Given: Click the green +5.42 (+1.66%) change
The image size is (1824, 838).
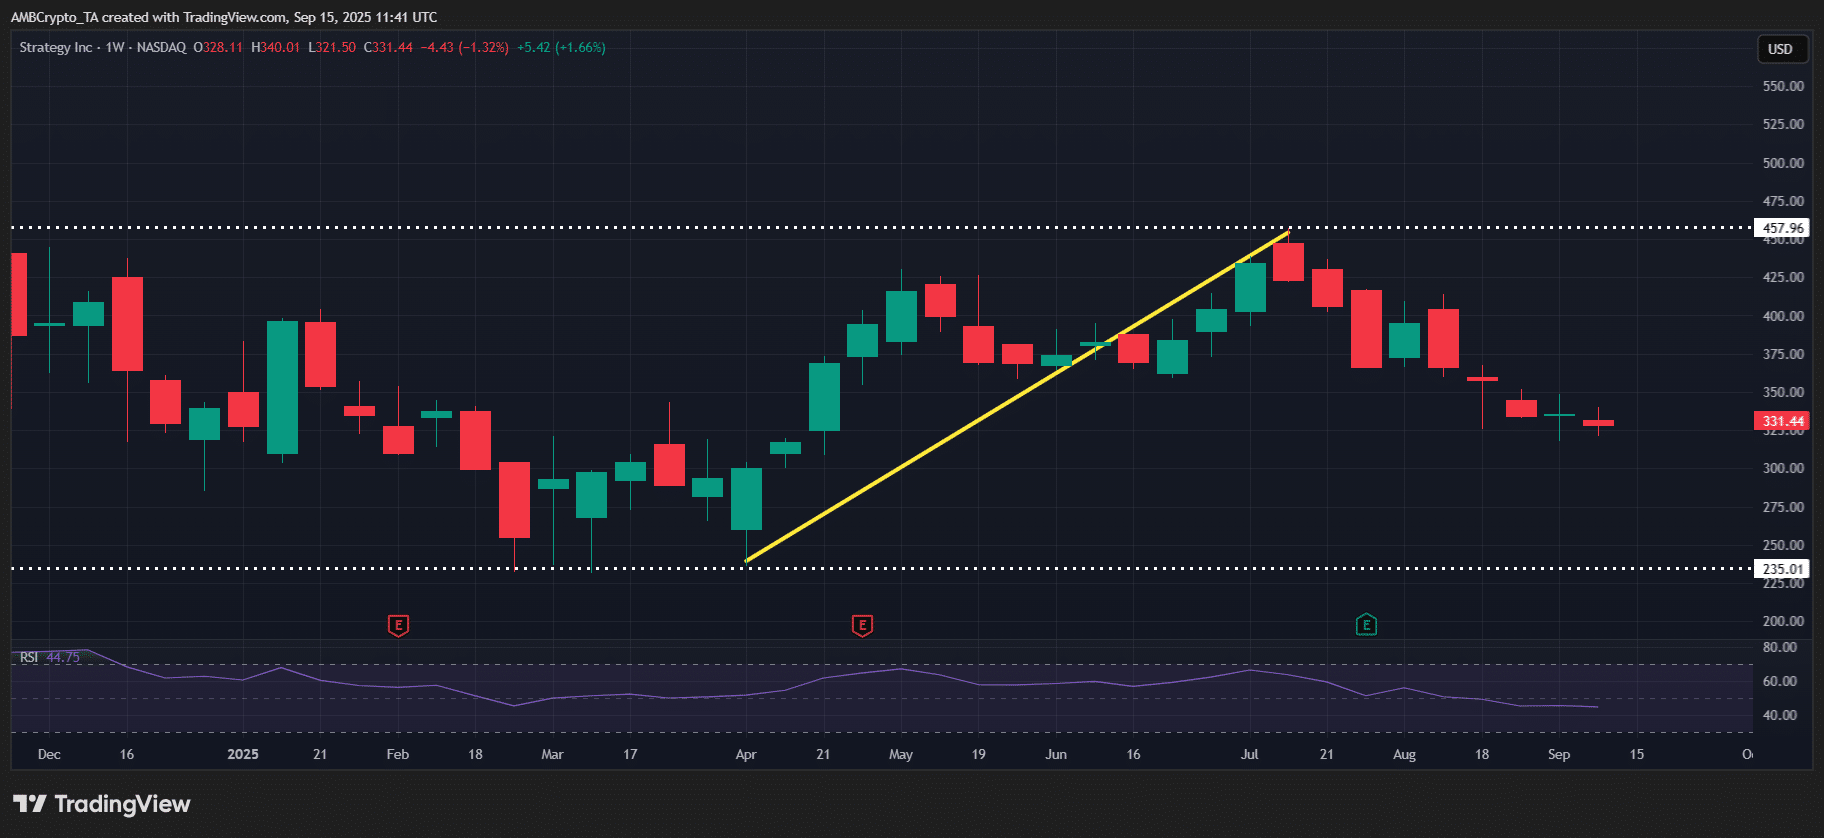Looking at the screenshot, I should click(561, 47).
